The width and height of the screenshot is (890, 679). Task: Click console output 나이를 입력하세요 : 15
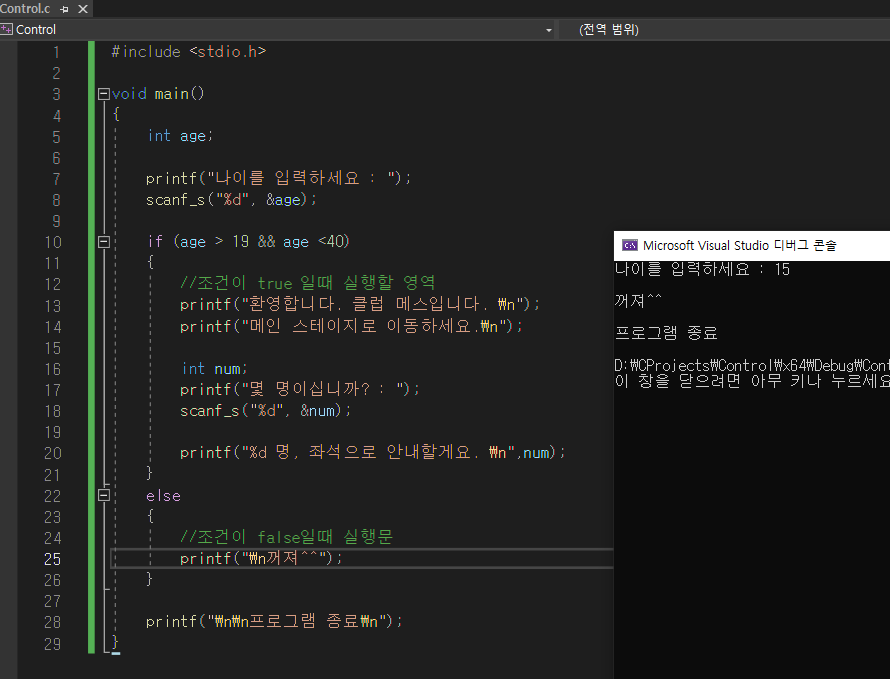pyautogui.click(x=702, y=269)
